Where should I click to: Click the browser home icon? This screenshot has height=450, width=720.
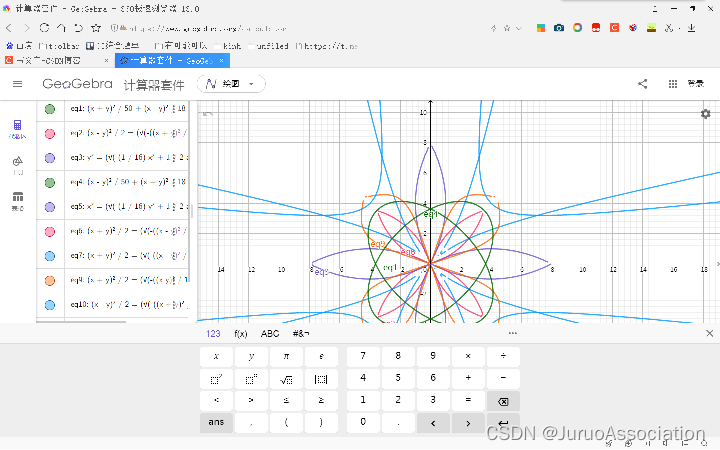pyautogui.click(x=61, y=28)
